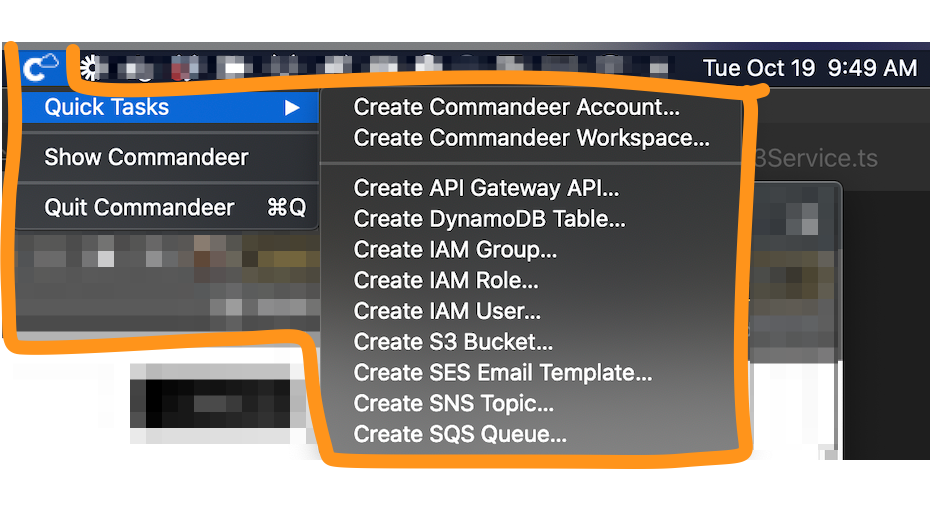Screen dimensions: 930x510
Task: Click the Commandeer cloud icon in menu bar
Action: 40,67
